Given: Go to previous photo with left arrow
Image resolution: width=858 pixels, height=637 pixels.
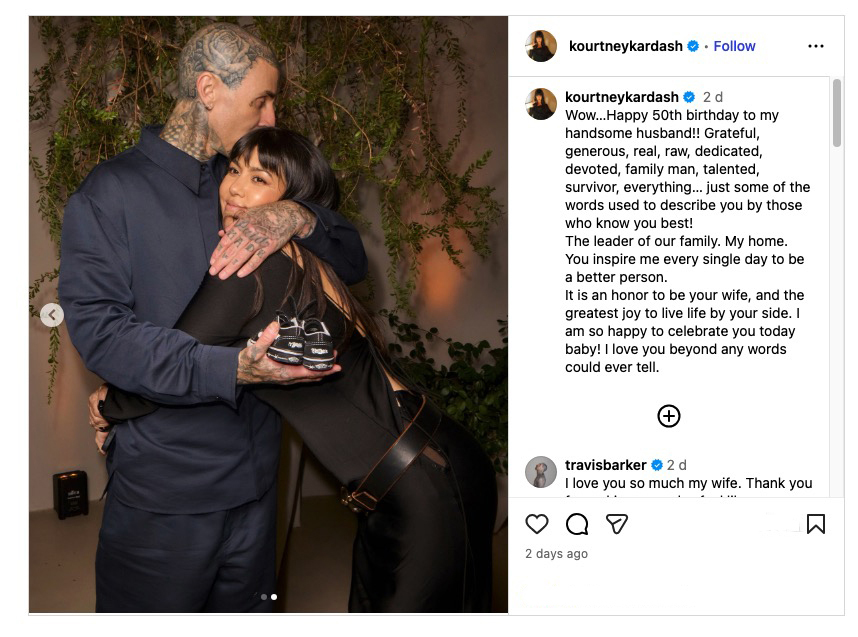Looking at the screenshot, I should tap(52, 315).
